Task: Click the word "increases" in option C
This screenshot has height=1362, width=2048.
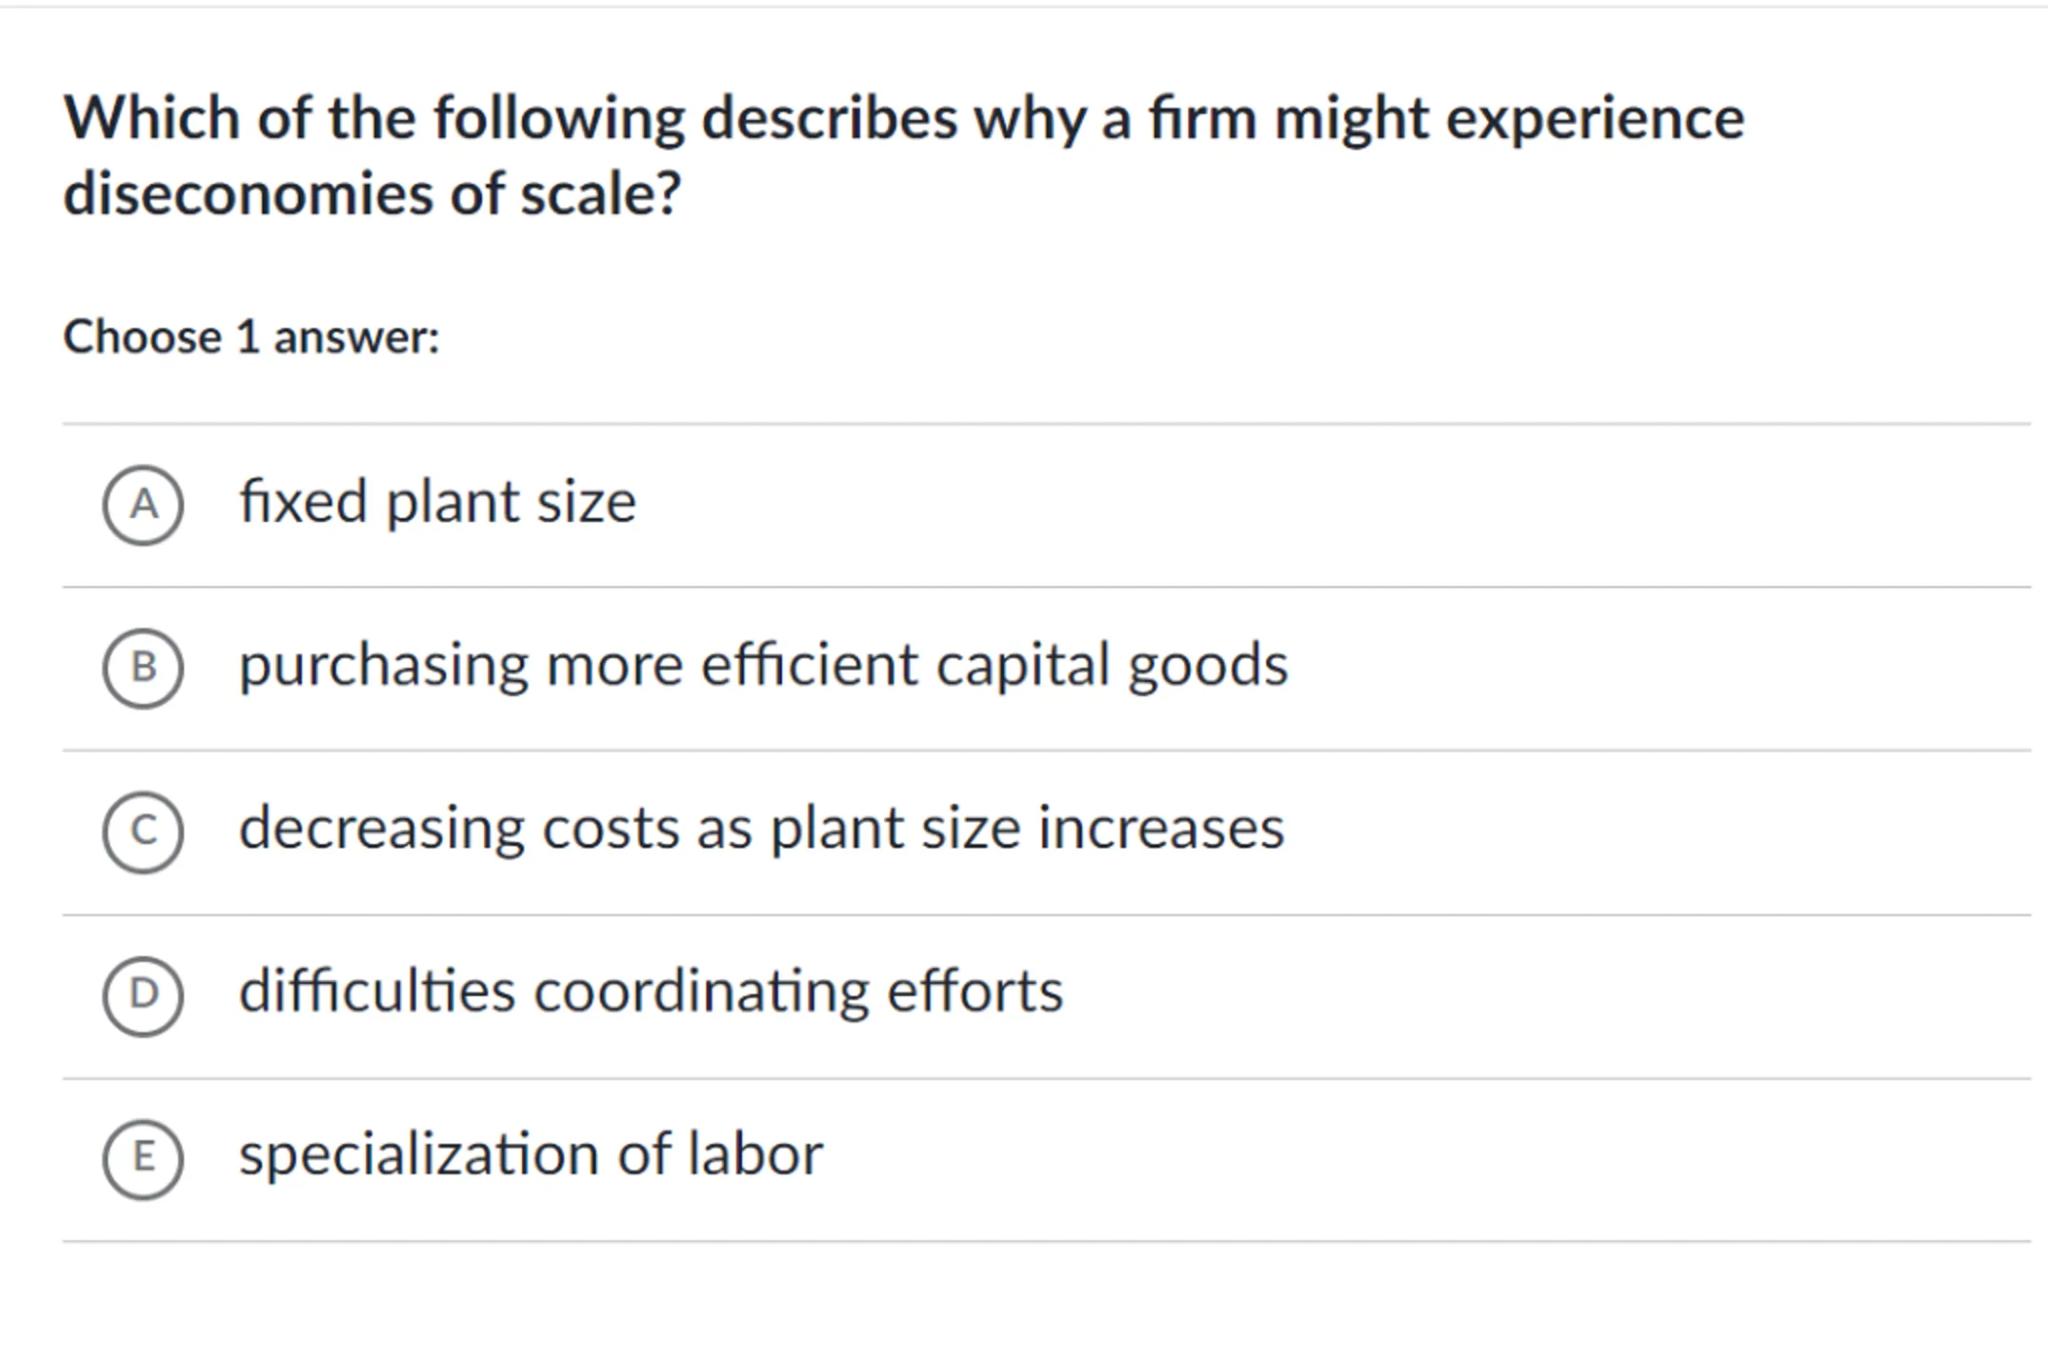Action: 1161,829
